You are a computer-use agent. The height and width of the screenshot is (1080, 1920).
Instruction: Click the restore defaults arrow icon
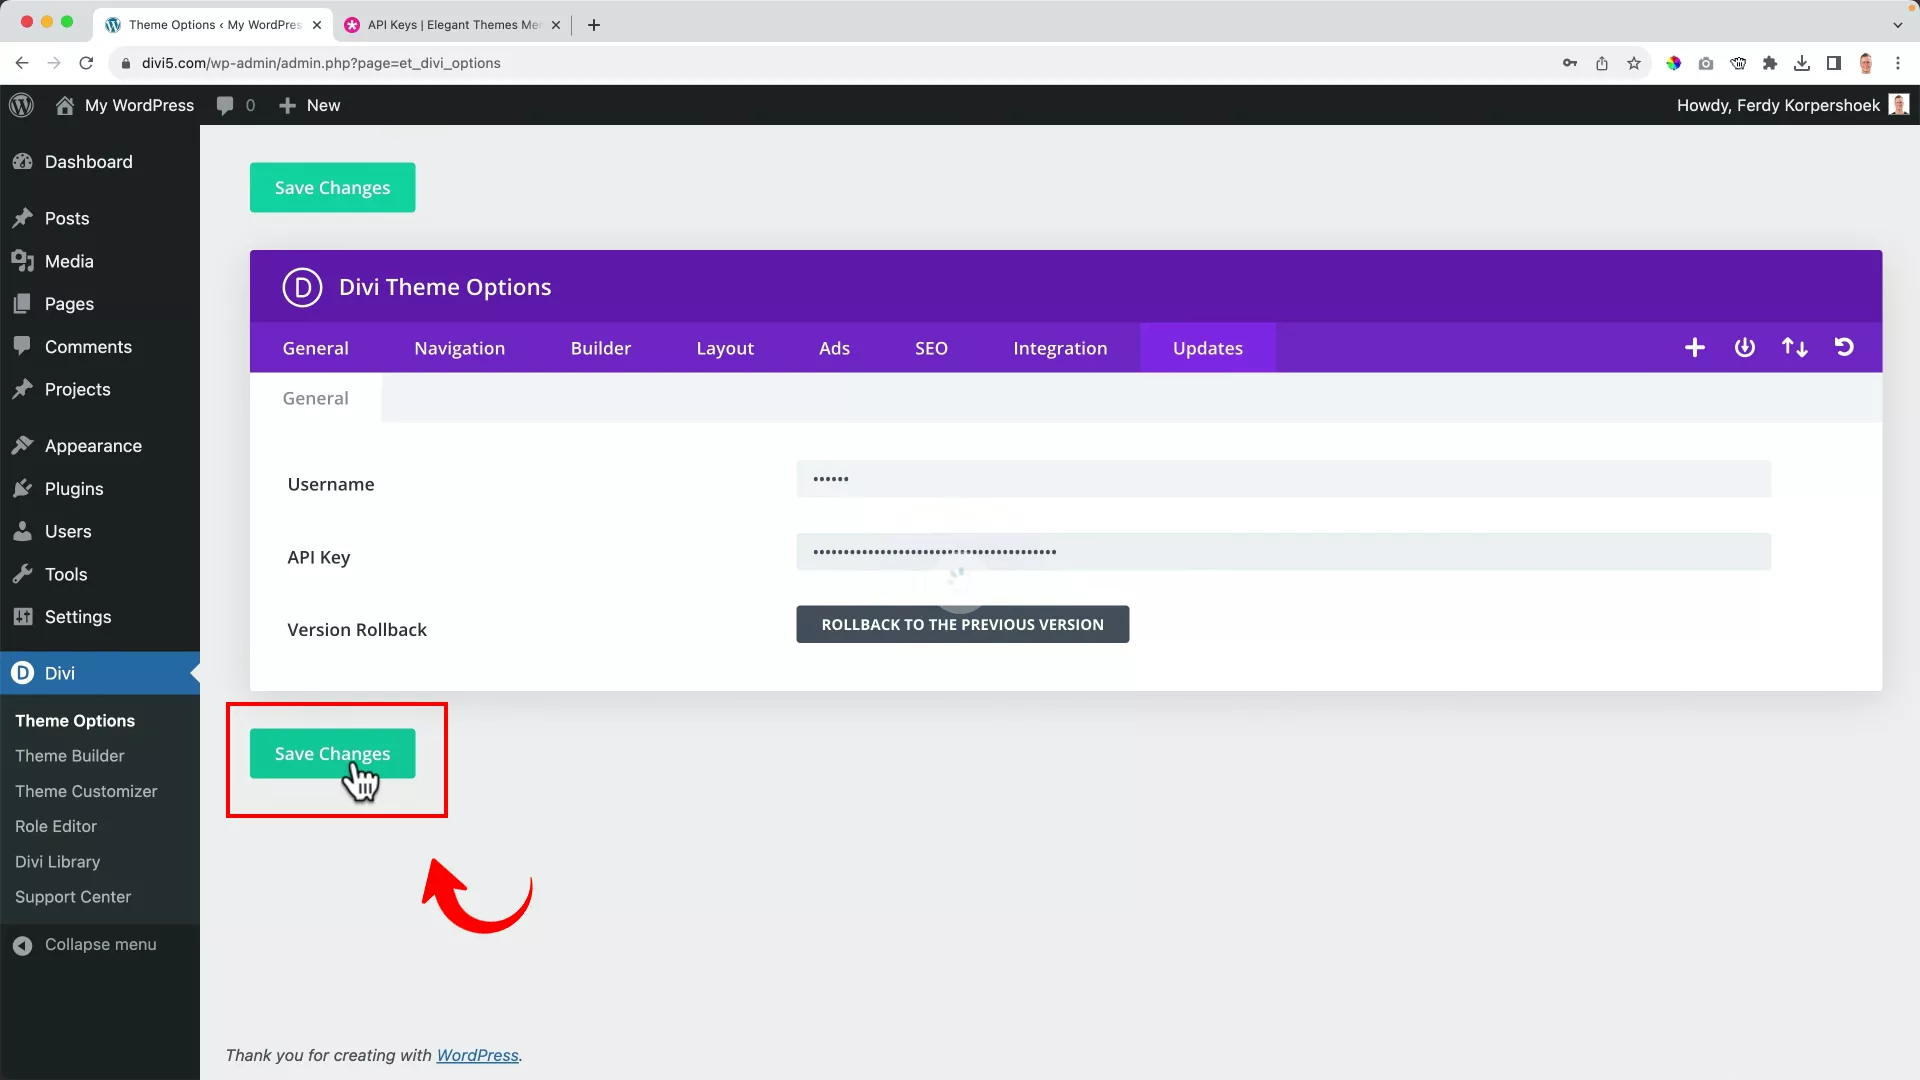pos(1844,347)
